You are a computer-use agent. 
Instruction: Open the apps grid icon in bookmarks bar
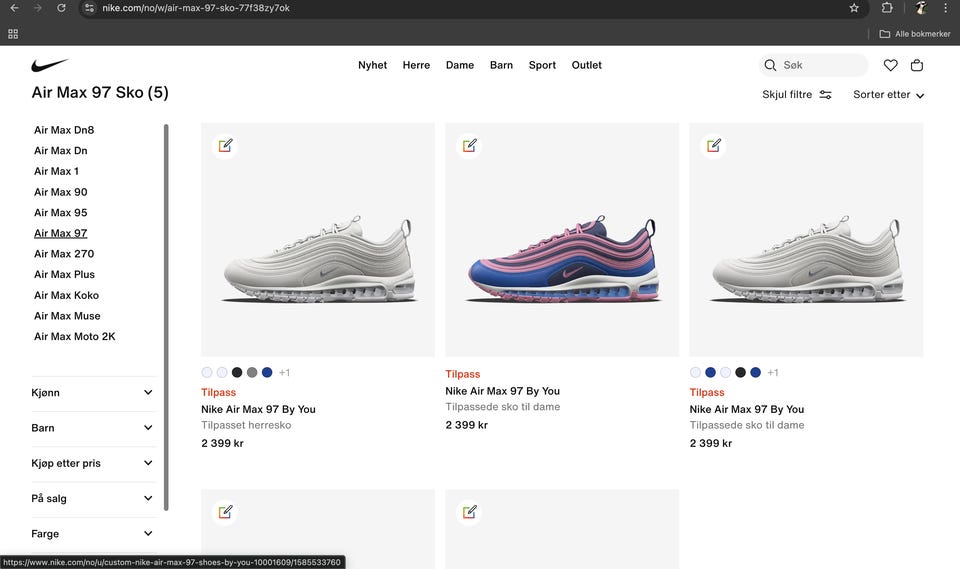click(13, 34)
